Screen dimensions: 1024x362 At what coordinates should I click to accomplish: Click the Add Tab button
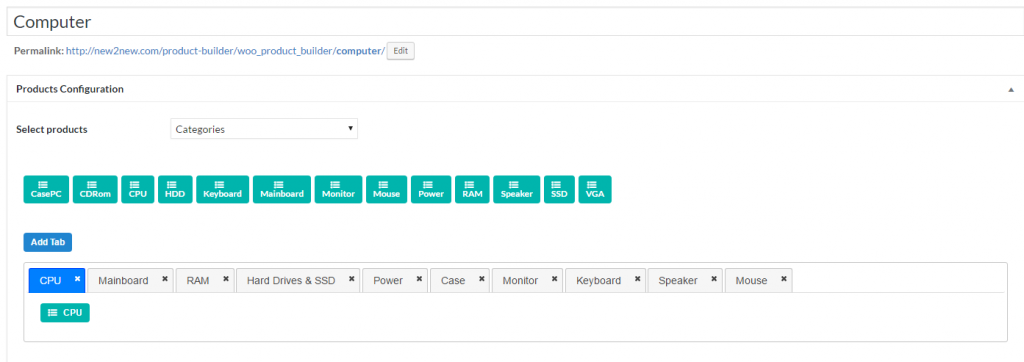(48, 242)
